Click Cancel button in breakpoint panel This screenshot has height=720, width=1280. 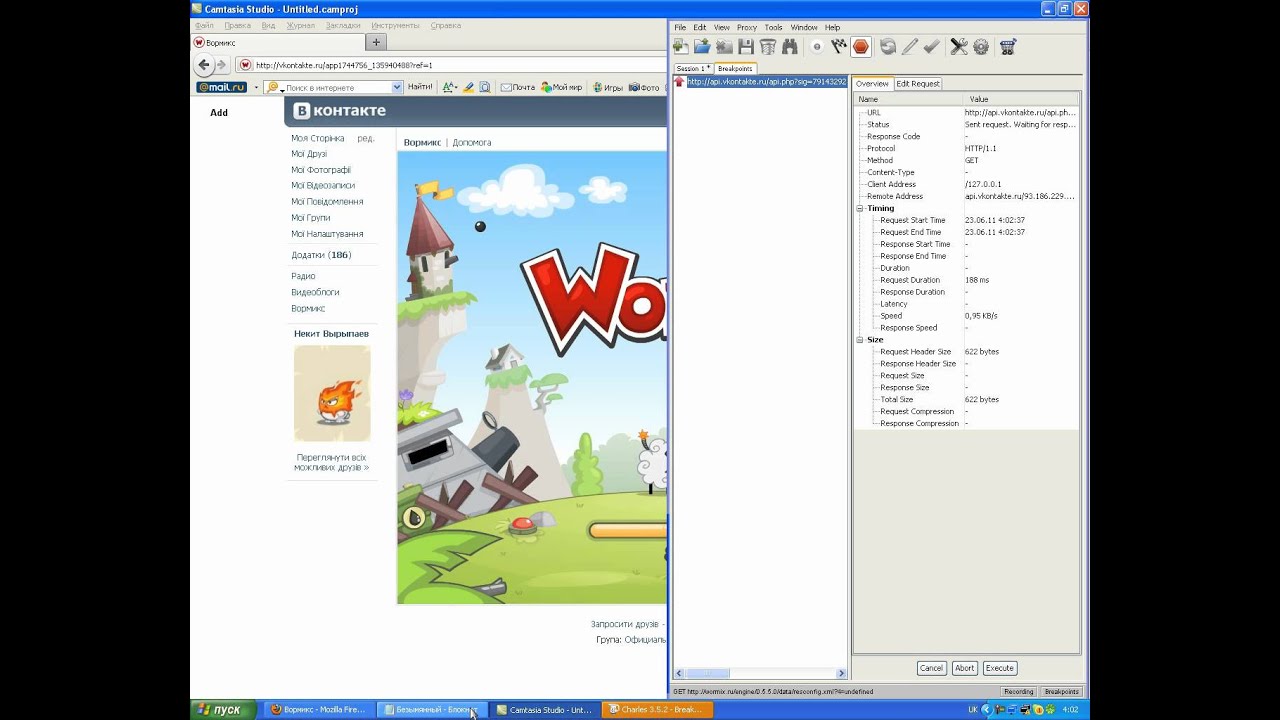(931, 668)
